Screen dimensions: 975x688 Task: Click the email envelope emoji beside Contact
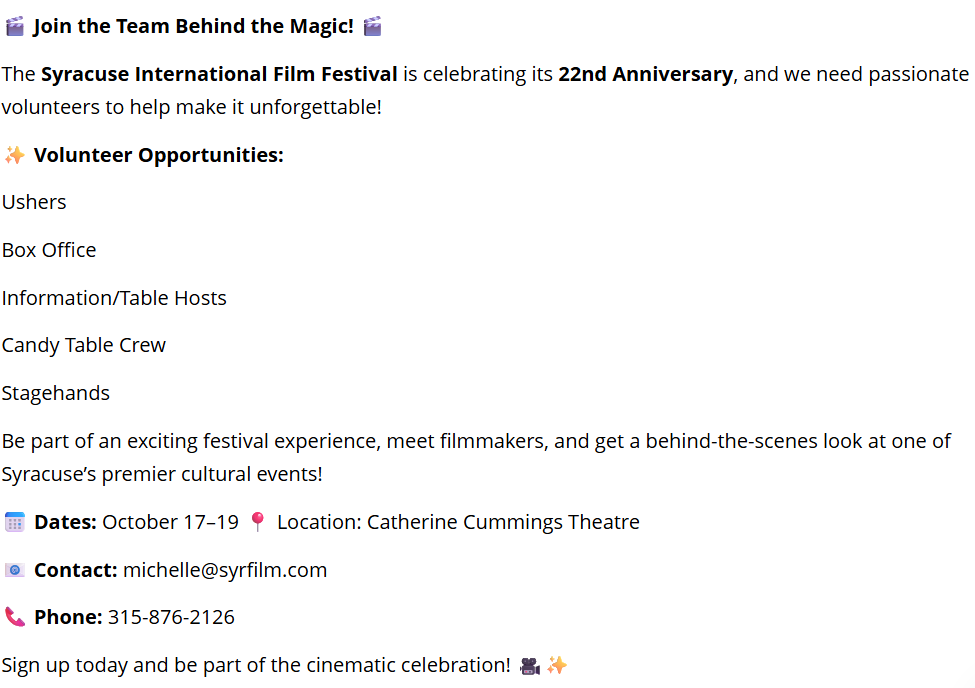[14, 570]
